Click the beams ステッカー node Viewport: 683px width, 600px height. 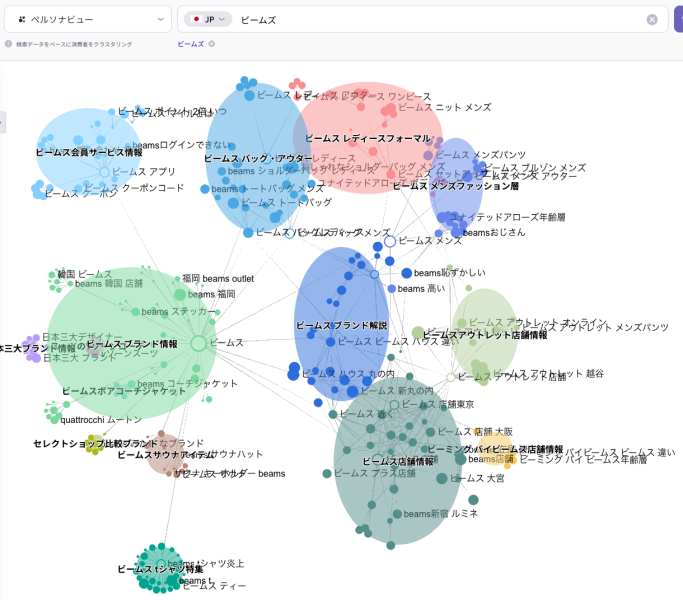click(x=135, y=312)
